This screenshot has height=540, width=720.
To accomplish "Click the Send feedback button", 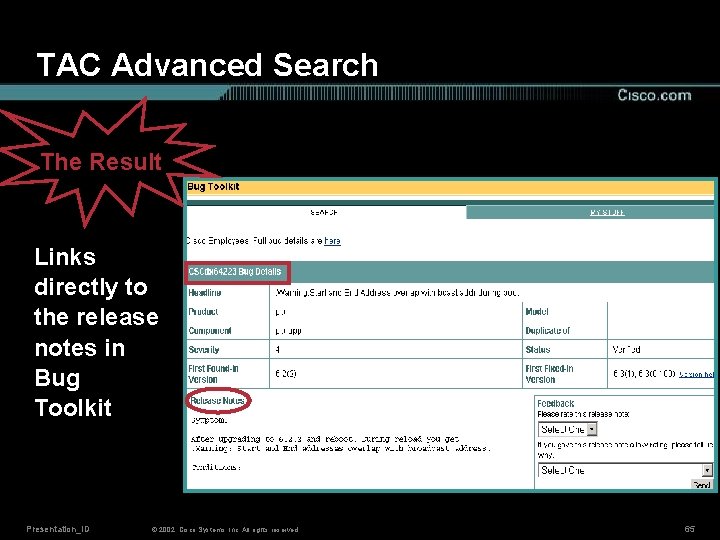I will pyautogui.click(x=702, y=485).
